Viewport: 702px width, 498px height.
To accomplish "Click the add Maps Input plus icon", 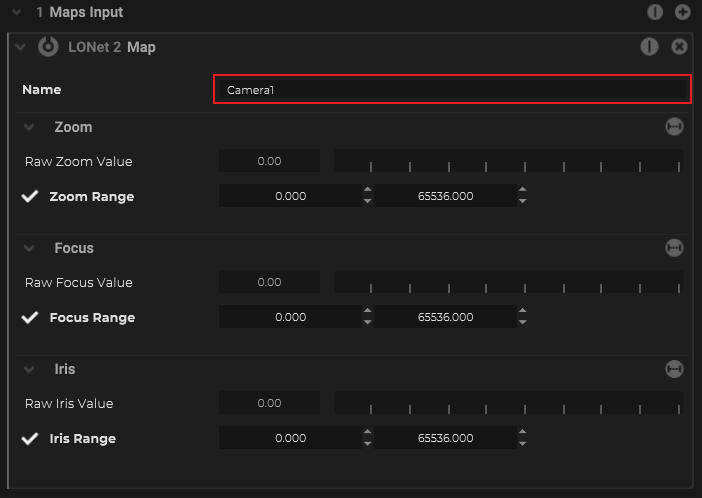I will [683, 13].
